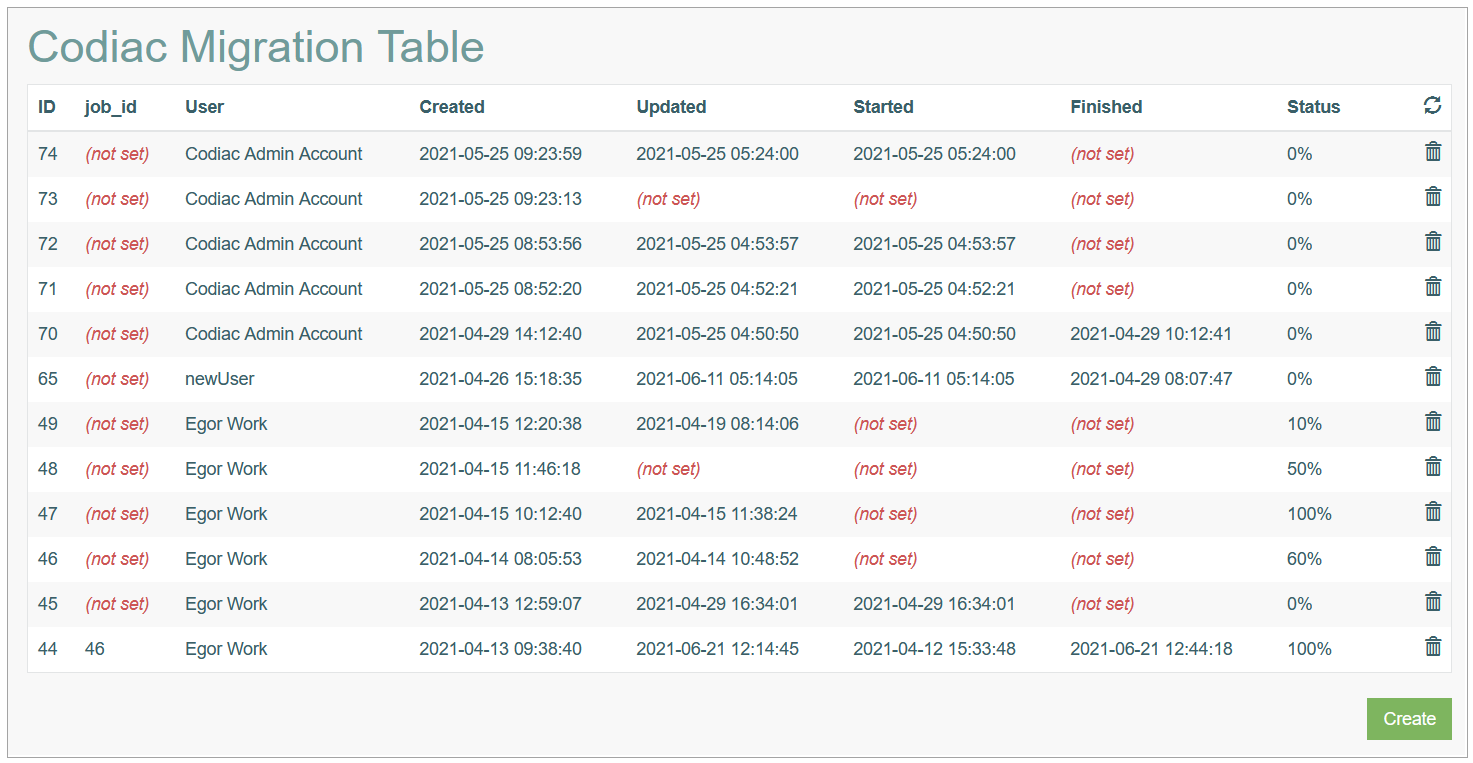Delete migration row with ID 70
This screenshot has height=763, width=1473.
click(x=1433, y=331)
